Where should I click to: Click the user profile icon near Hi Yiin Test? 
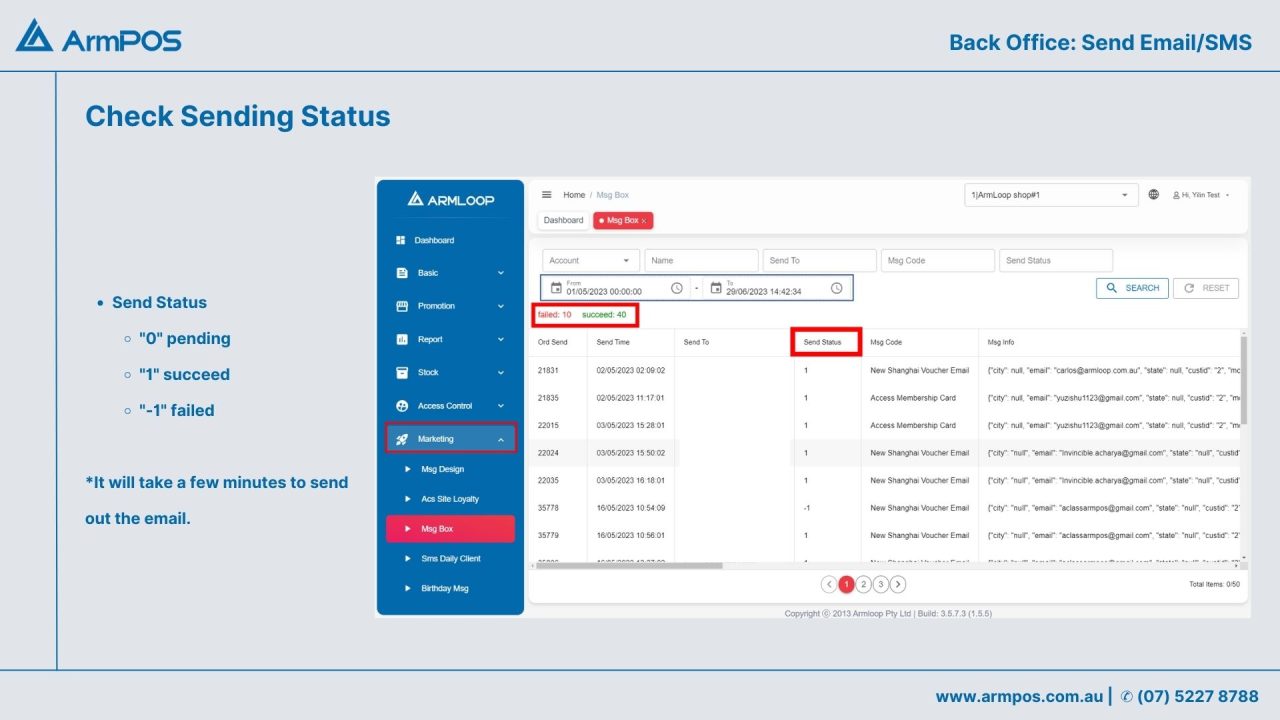(x=1175, y=194)
